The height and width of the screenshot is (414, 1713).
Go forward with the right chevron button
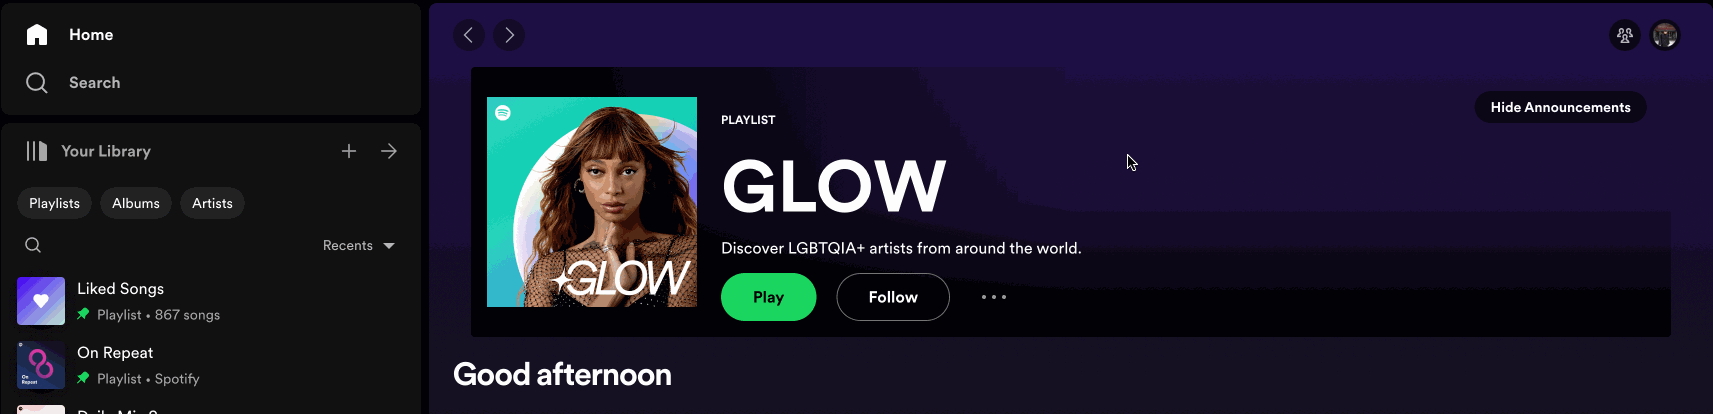(x=509, y=35)
